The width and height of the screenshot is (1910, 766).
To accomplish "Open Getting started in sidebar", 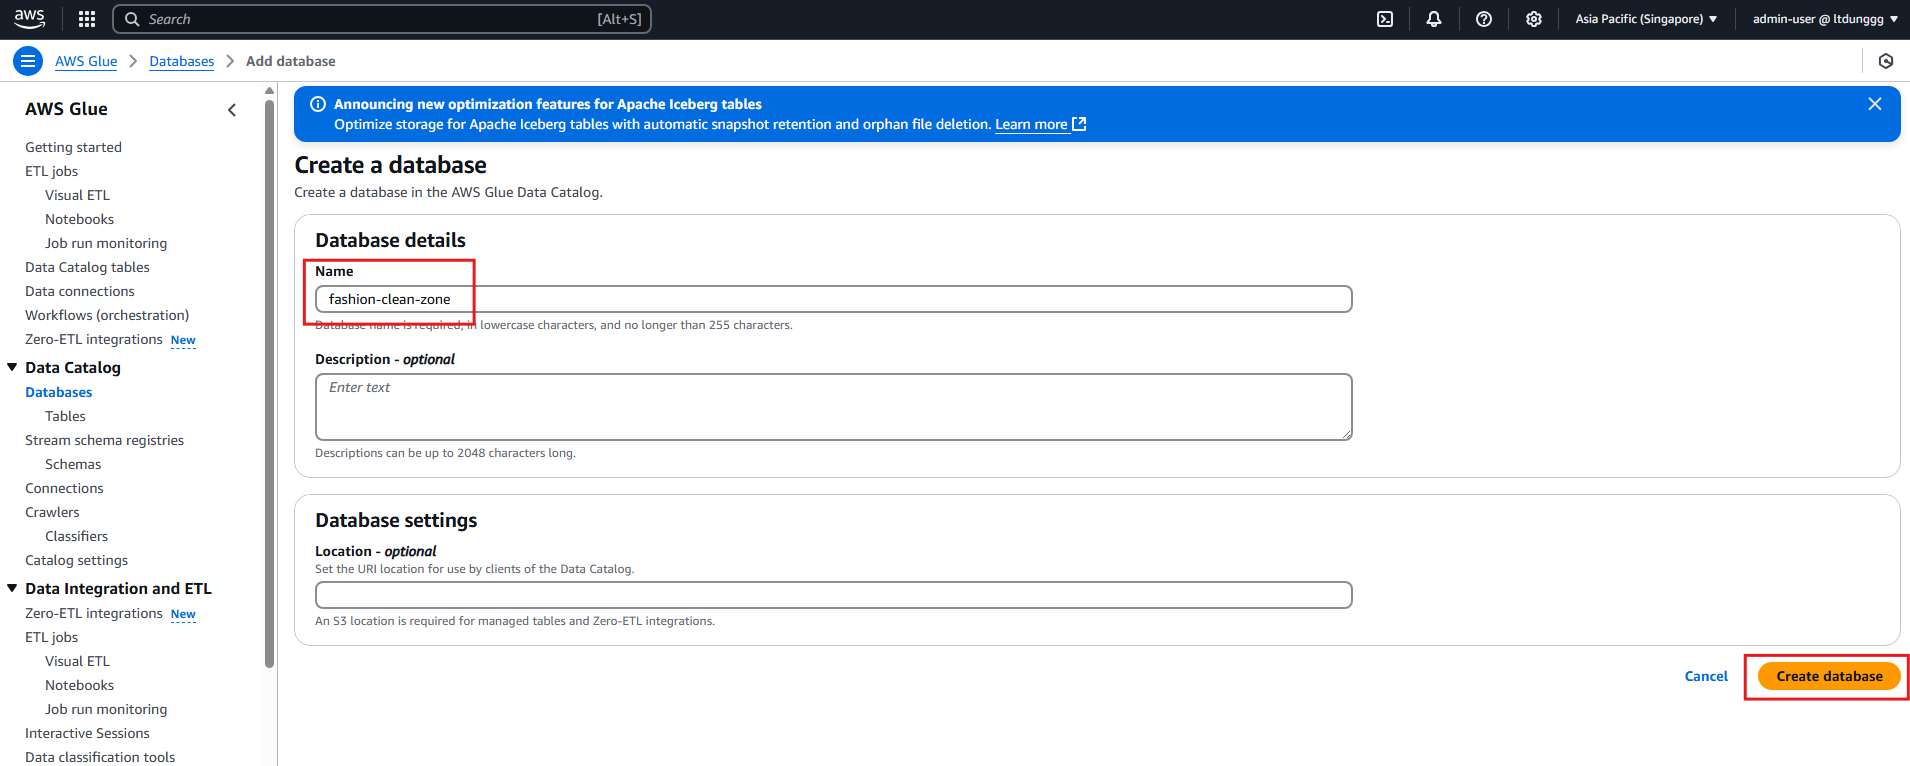I will [x=73, y=147].
